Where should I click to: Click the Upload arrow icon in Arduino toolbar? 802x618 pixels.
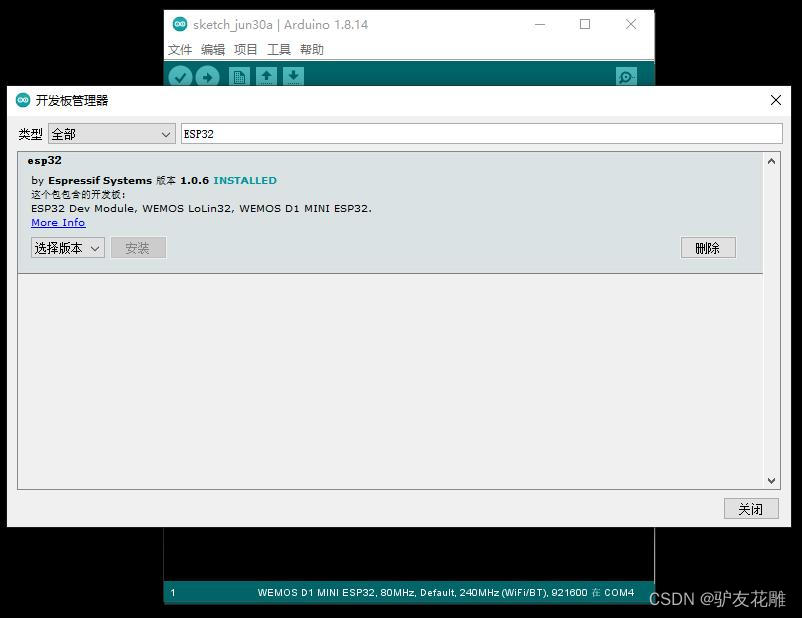[207, 77]
